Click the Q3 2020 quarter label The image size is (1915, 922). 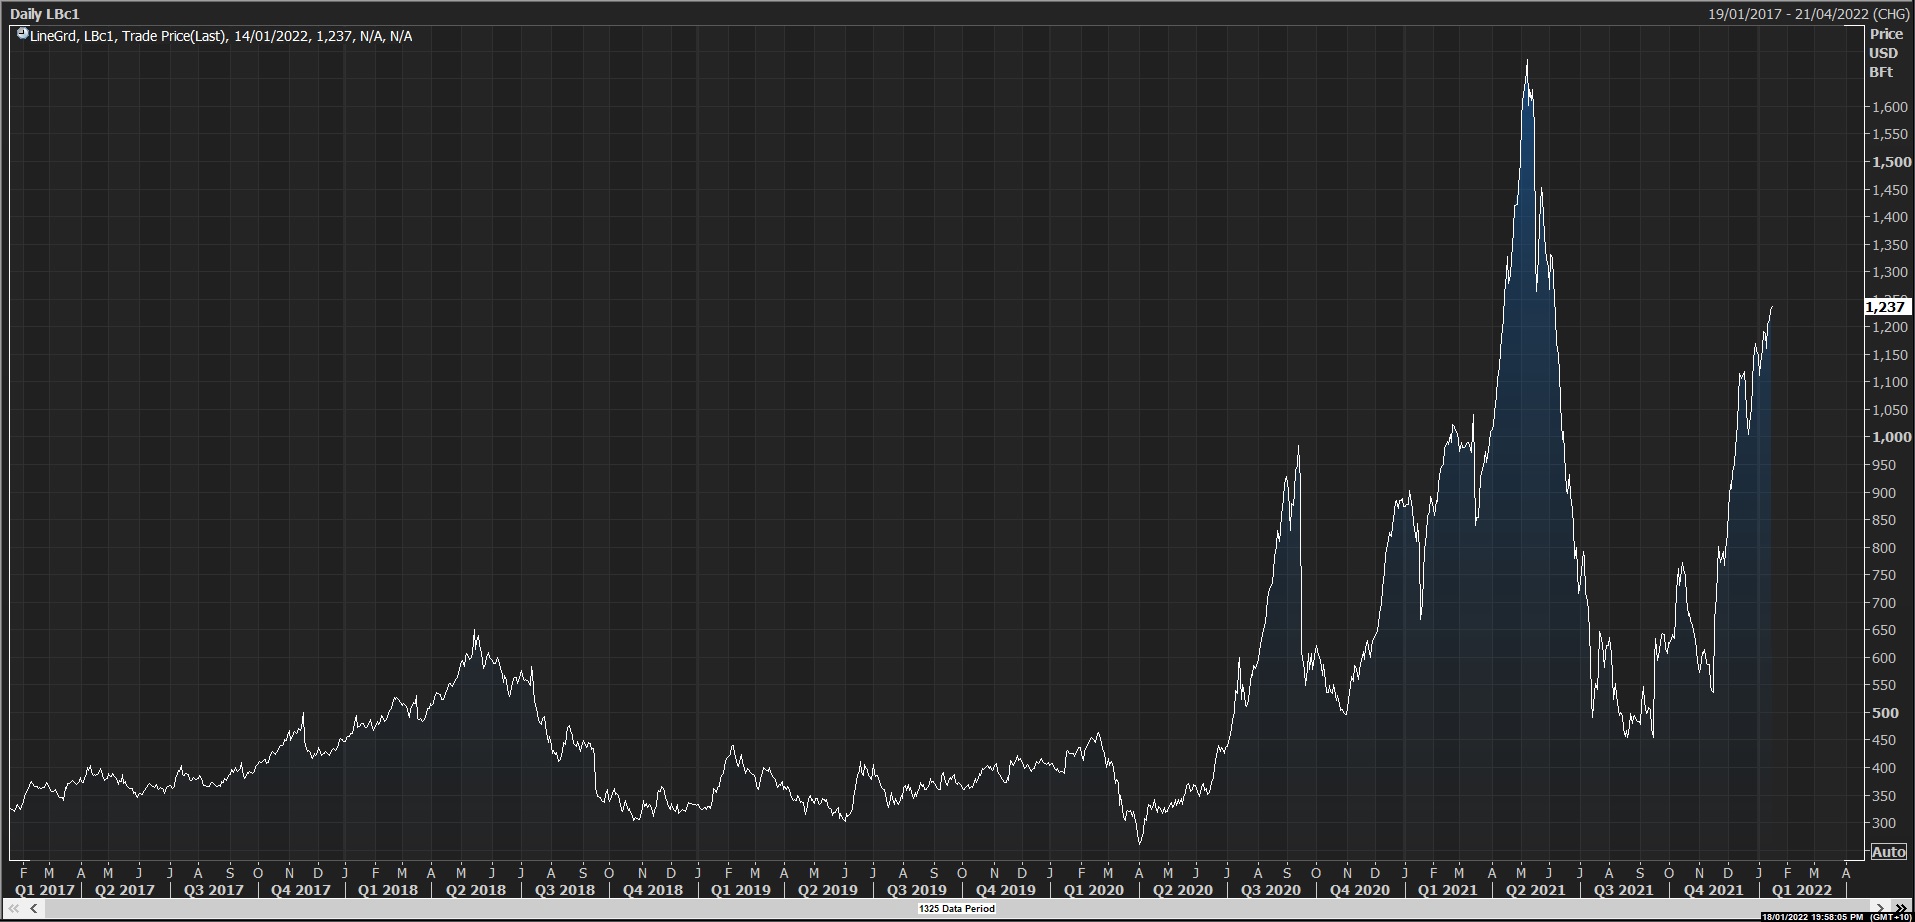[x=1270, y=890]
